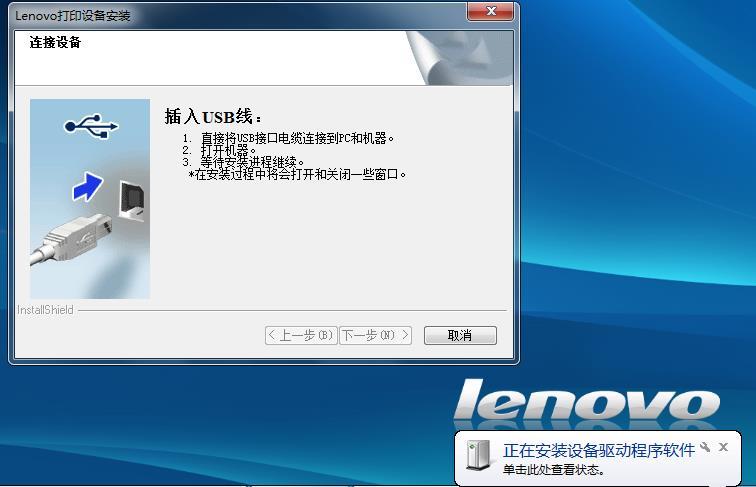Proceed with the 下一步 (N) button
The height and width of the screenshot is (487, 756).
pos(376,335)
